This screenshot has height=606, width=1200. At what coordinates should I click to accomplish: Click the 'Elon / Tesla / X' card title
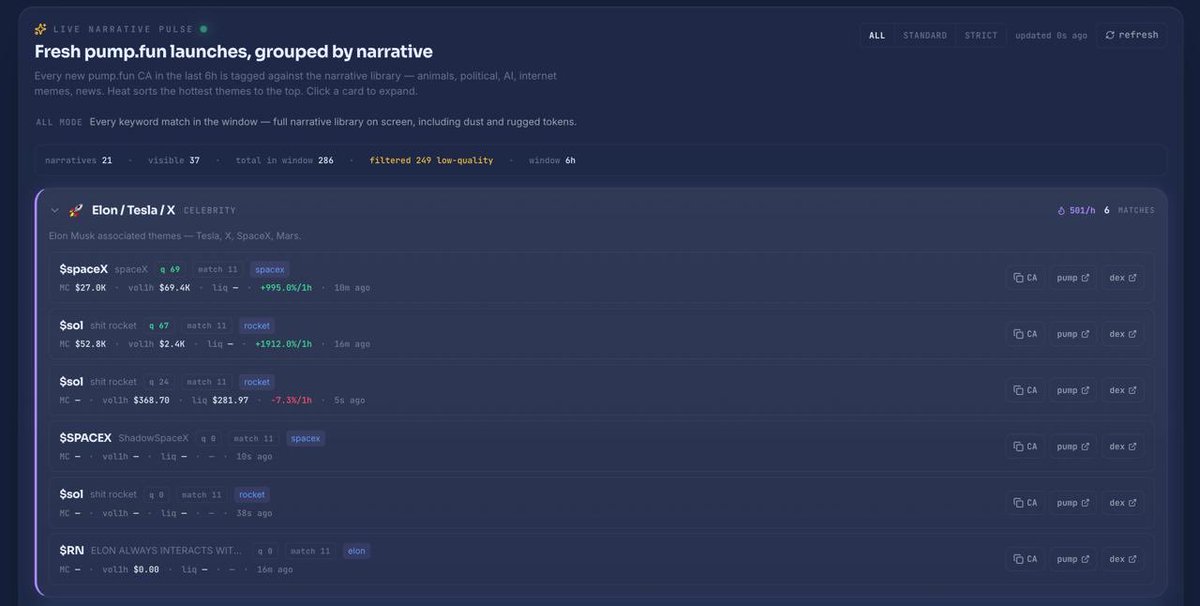coord(133,210)
